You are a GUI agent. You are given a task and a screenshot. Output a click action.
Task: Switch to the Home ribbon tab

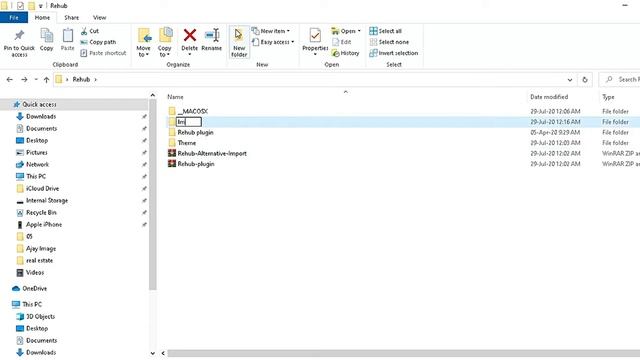tap(42, 18)
